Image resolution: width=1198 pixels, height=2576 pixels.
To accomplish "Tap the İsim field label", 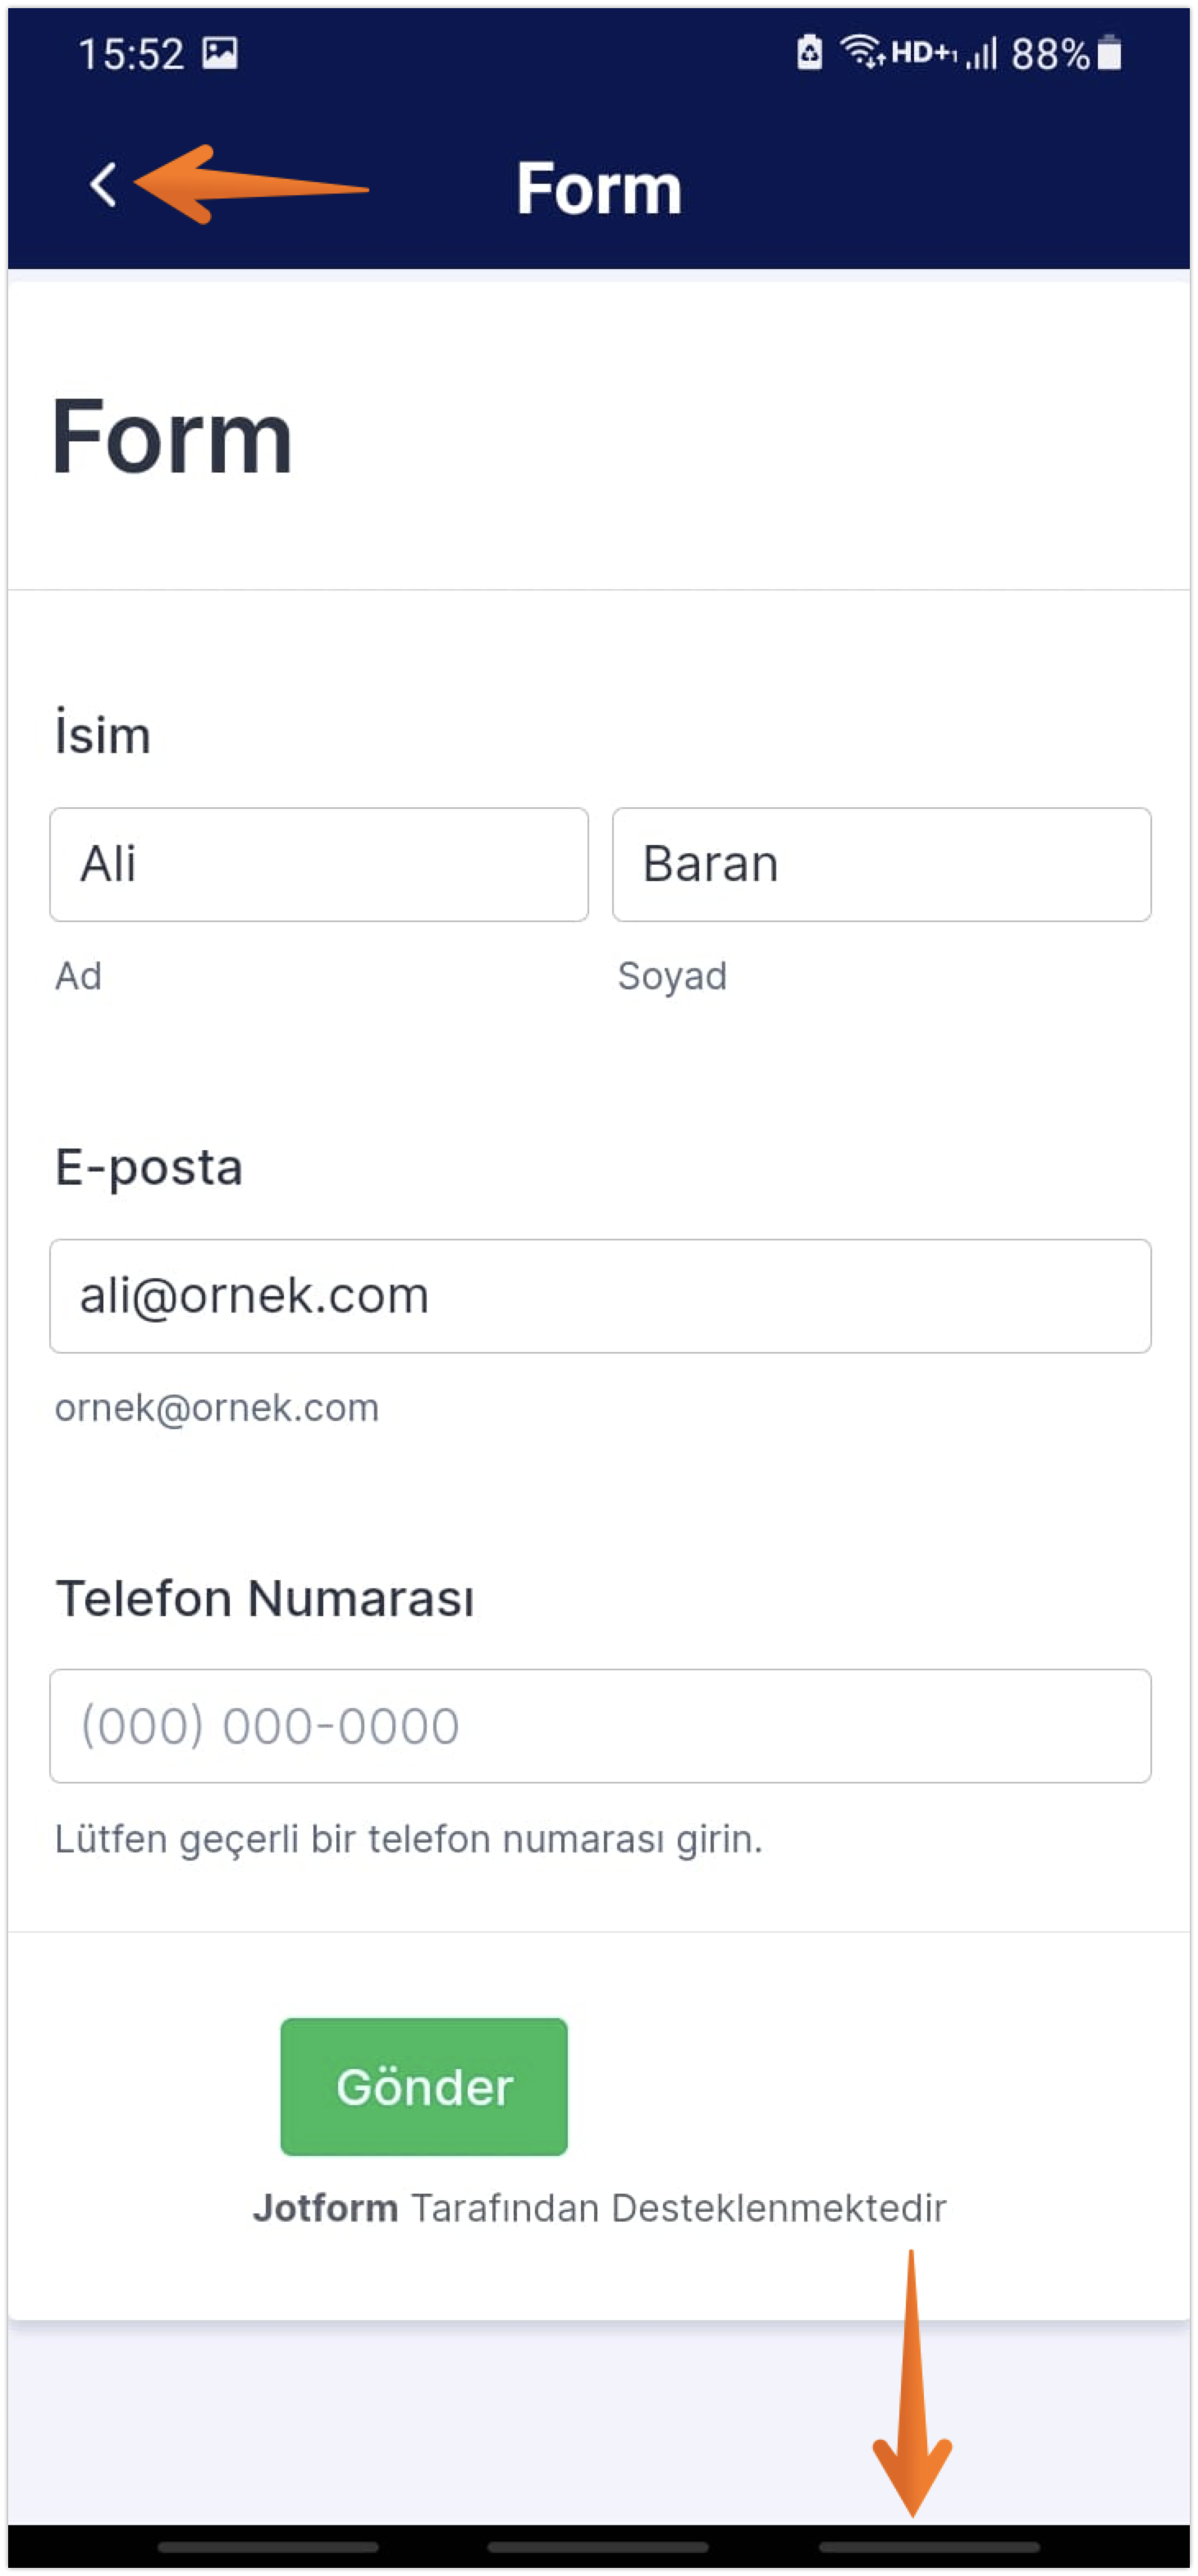I will 103,734.
